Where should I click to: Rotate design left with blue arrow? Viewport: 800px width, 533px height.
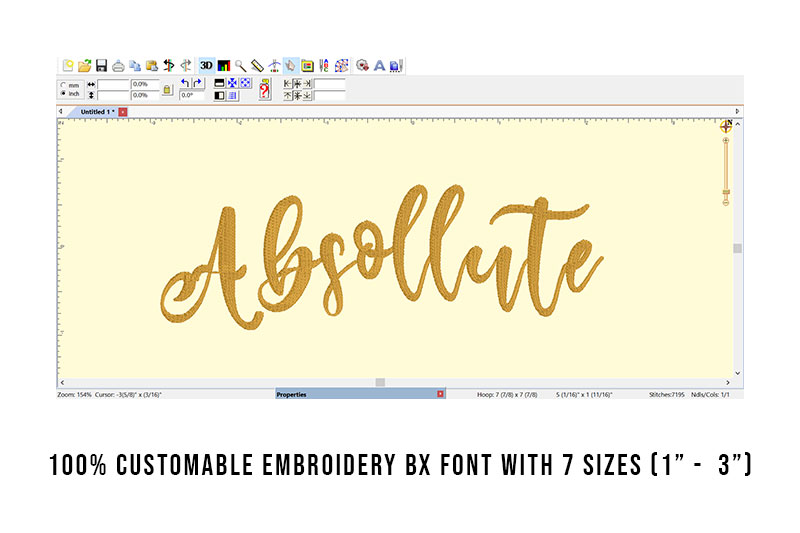185,83
